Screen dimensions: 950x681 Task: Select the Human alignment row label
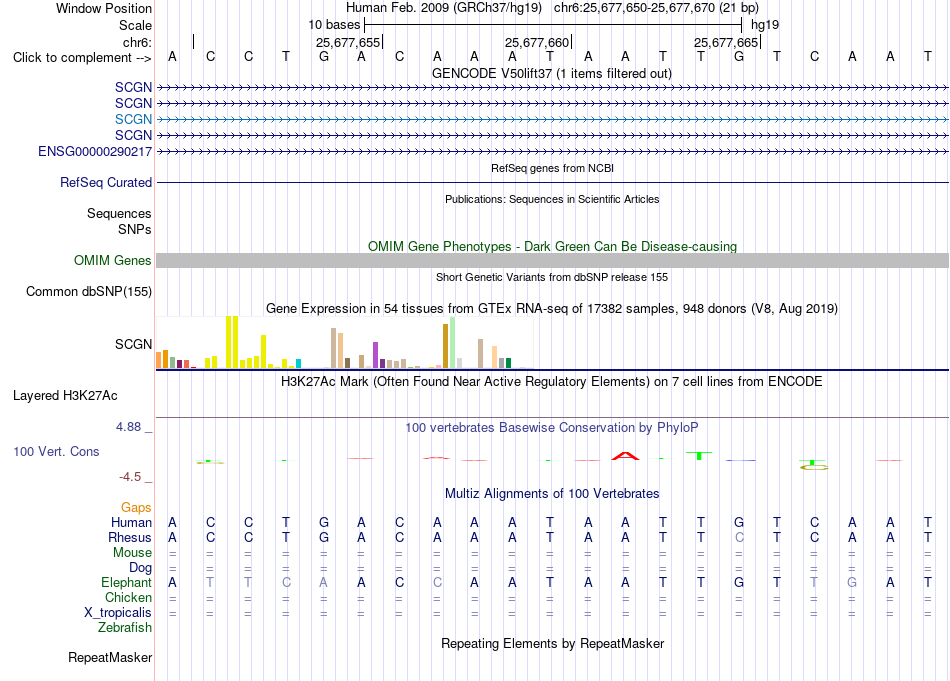131,522
